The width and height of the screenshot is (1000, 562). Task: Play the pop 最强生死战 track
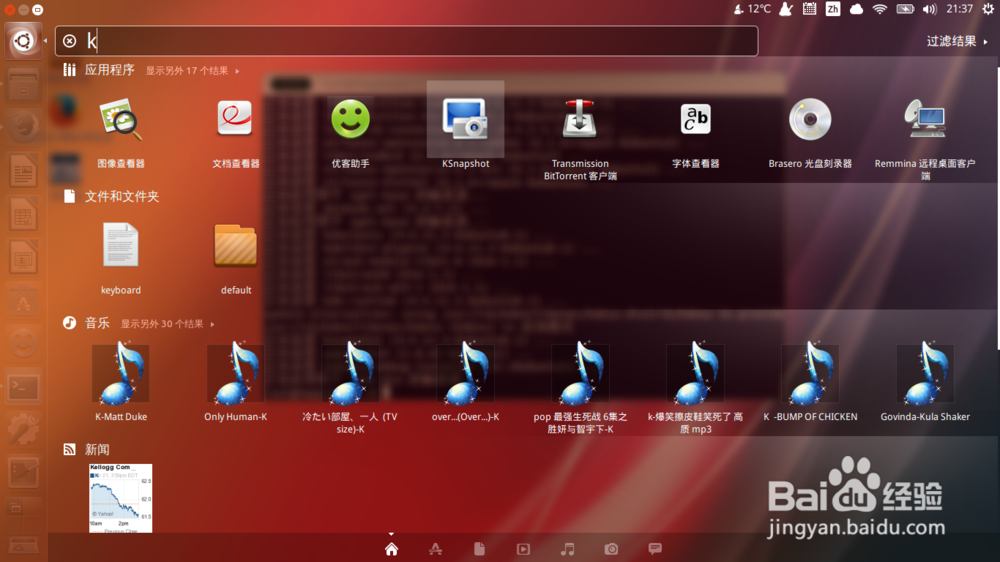(x=580, y=373)
